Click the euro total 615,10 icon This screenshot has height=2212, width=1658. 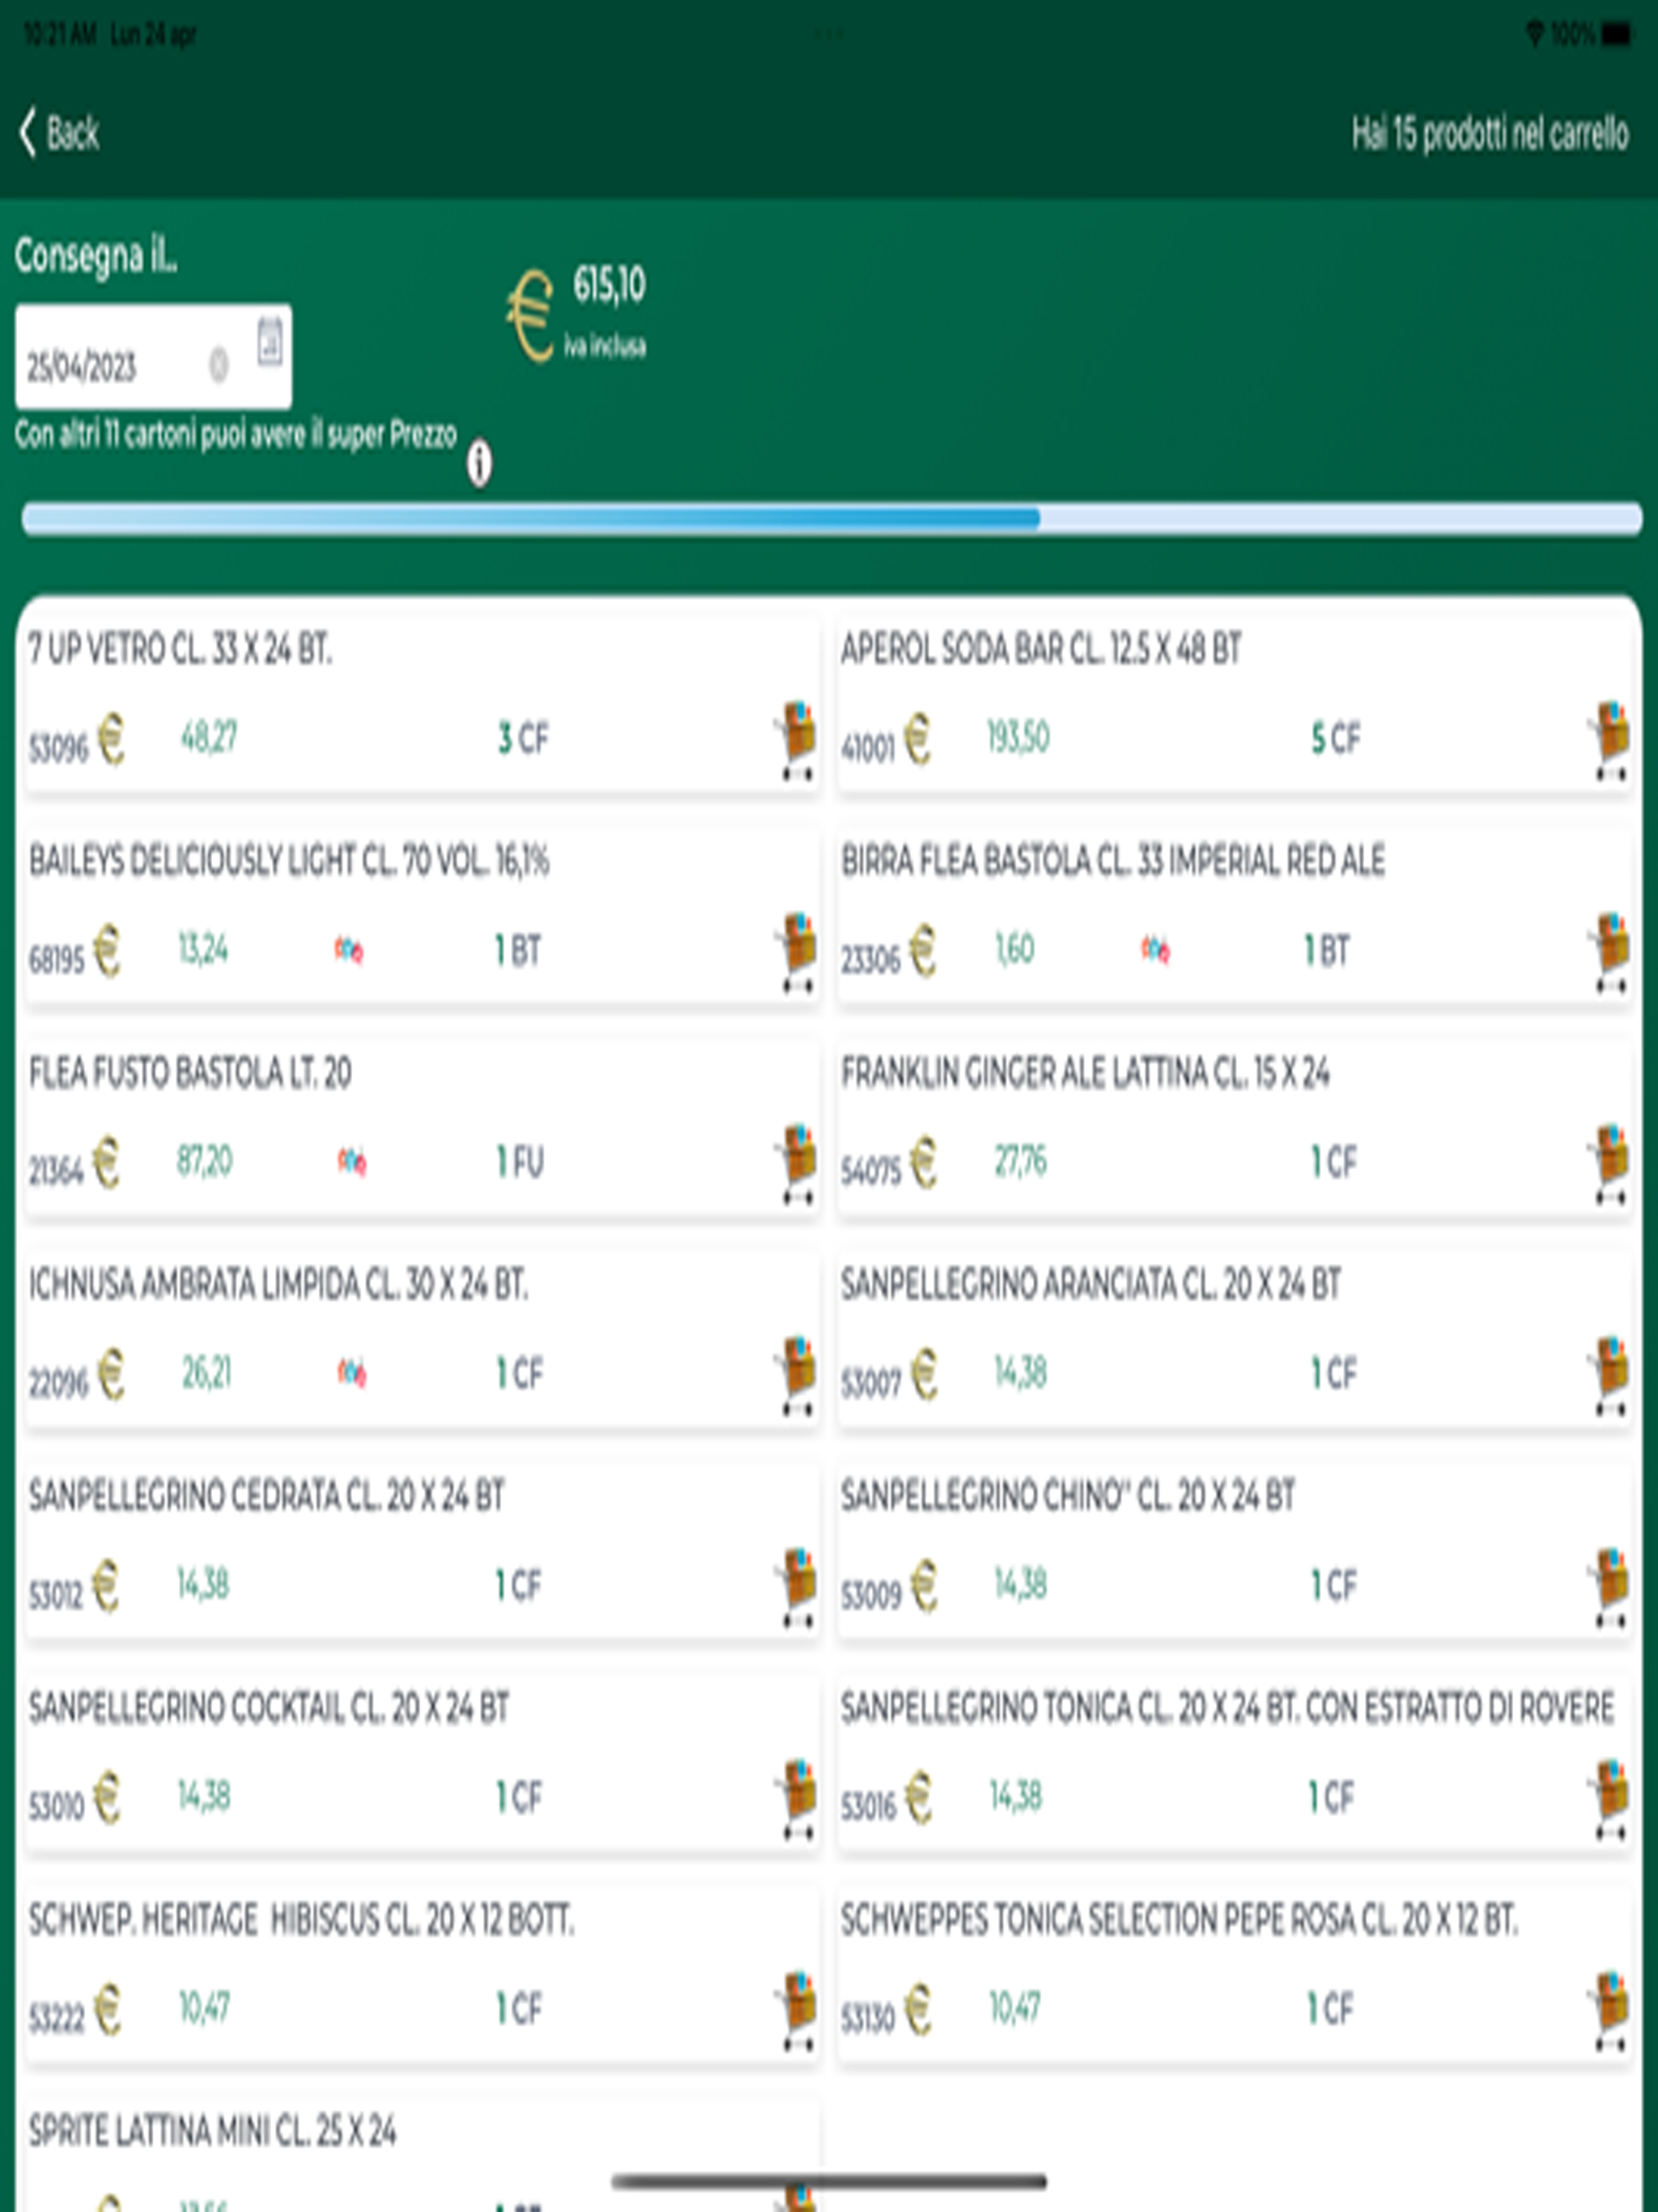[529, 316]
